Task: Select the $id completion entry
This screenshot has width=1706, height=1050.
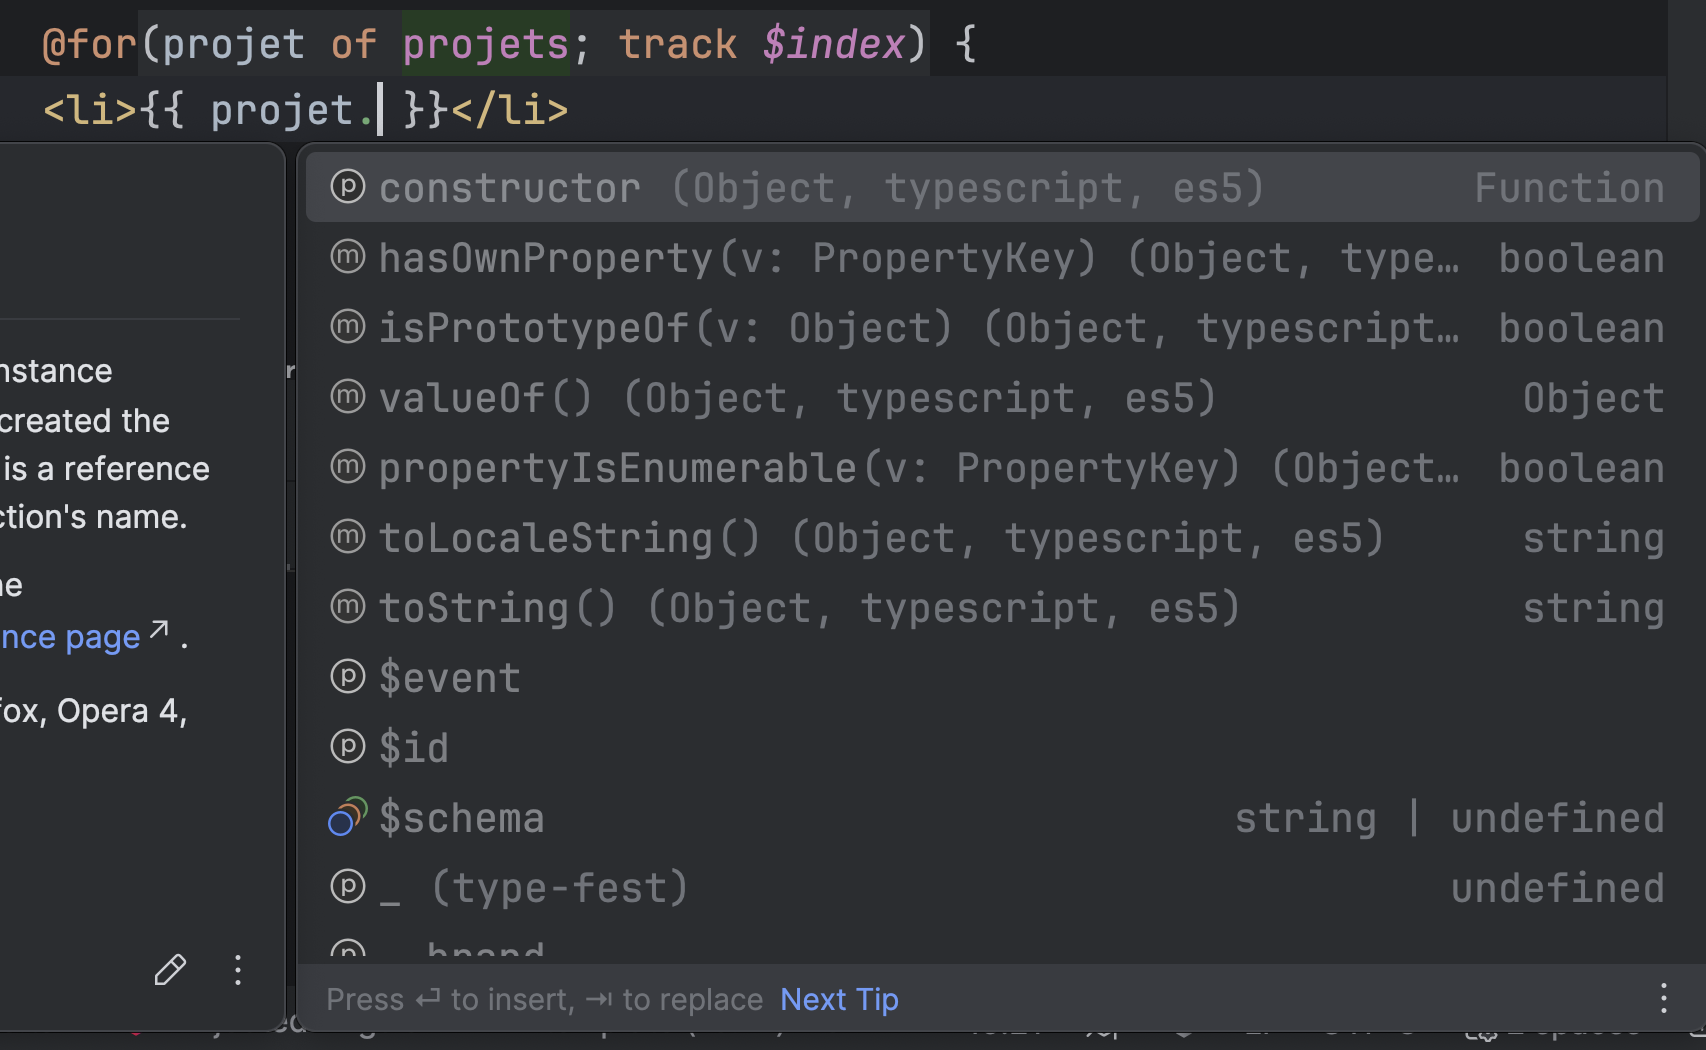Action: (414, 748)
